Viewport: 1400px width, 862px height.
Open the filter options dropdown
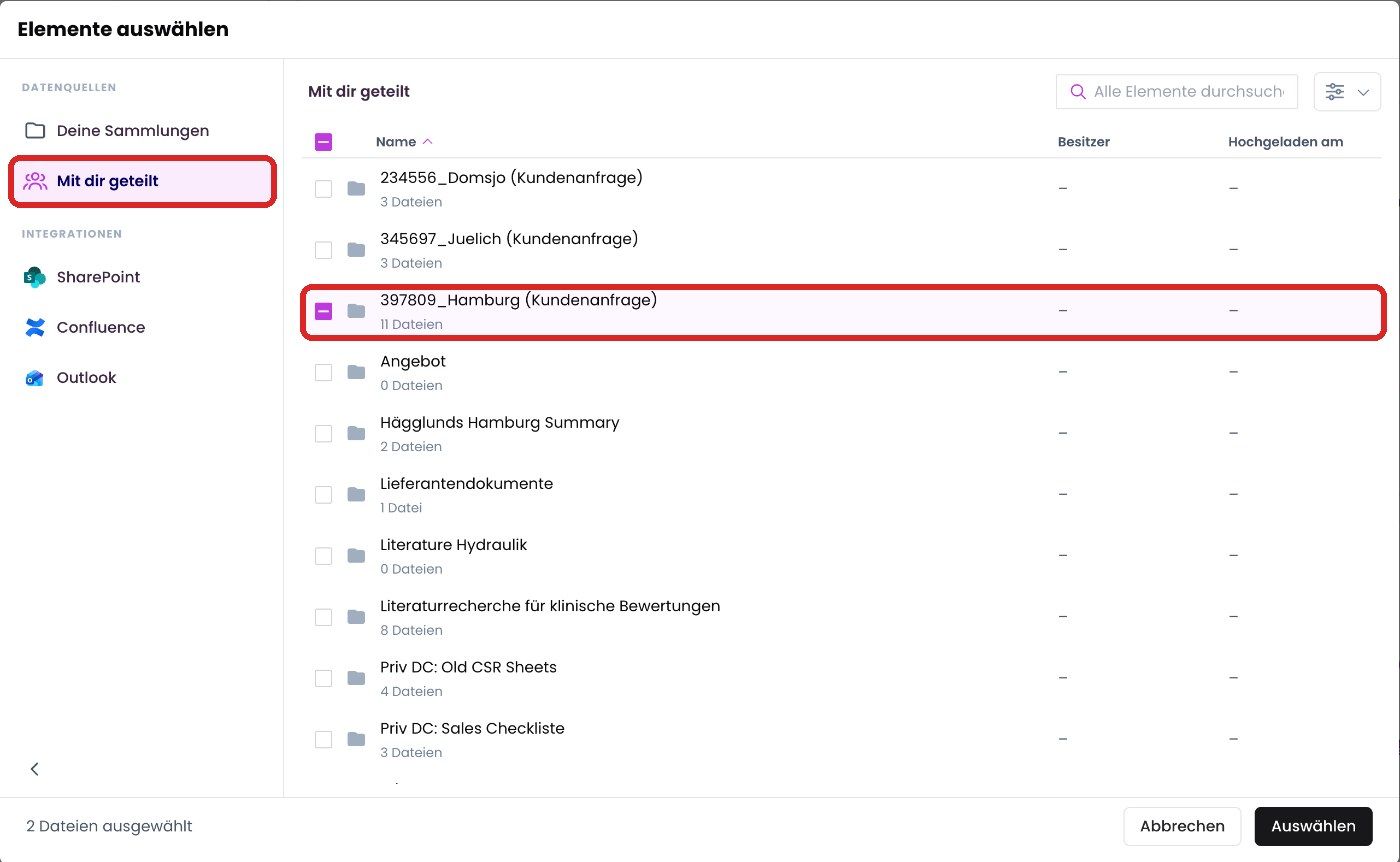pyautogui.click(x=1347, y=91)
